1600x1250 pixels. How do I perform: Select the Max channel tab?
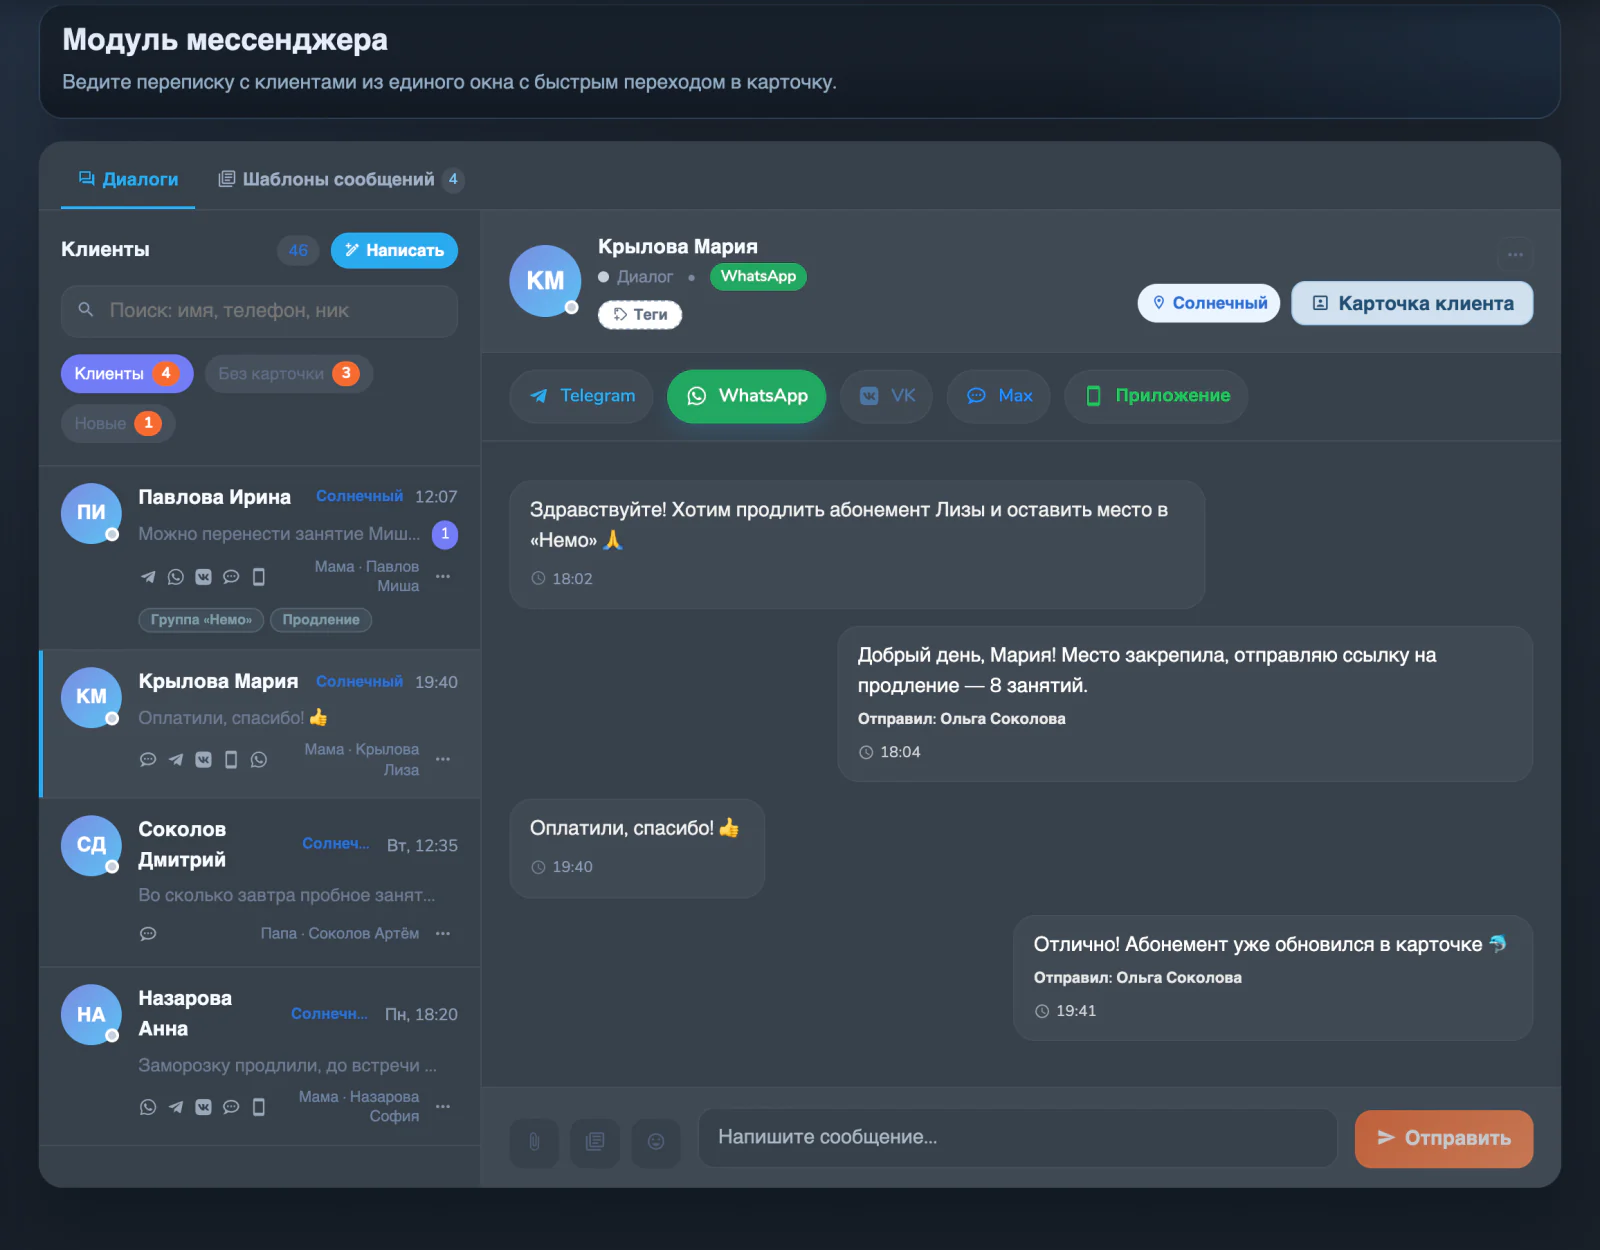click(999, 396)
